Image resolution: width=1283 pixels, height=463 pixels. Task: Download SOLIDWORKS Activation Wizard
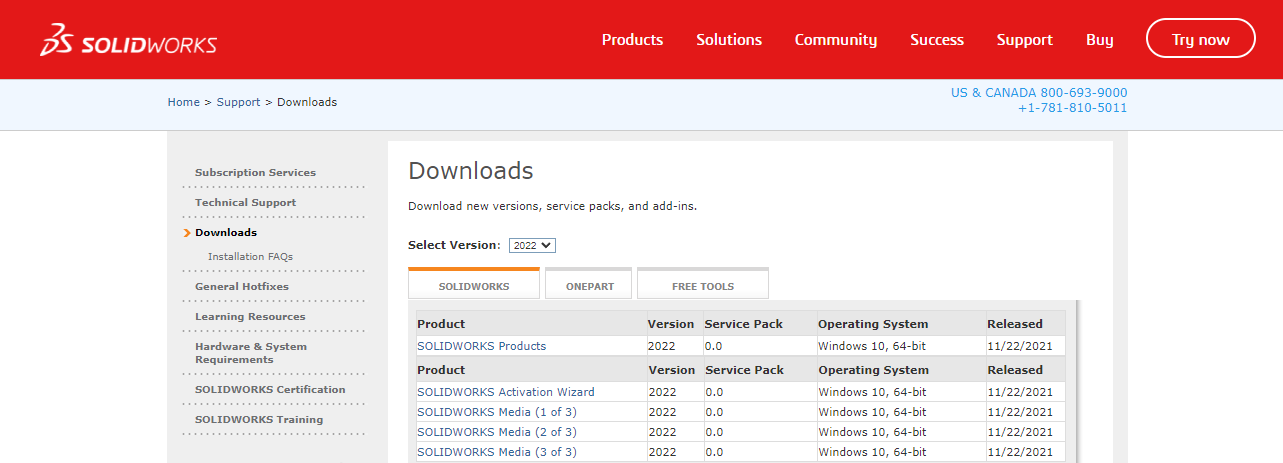(x=506, y=392)
